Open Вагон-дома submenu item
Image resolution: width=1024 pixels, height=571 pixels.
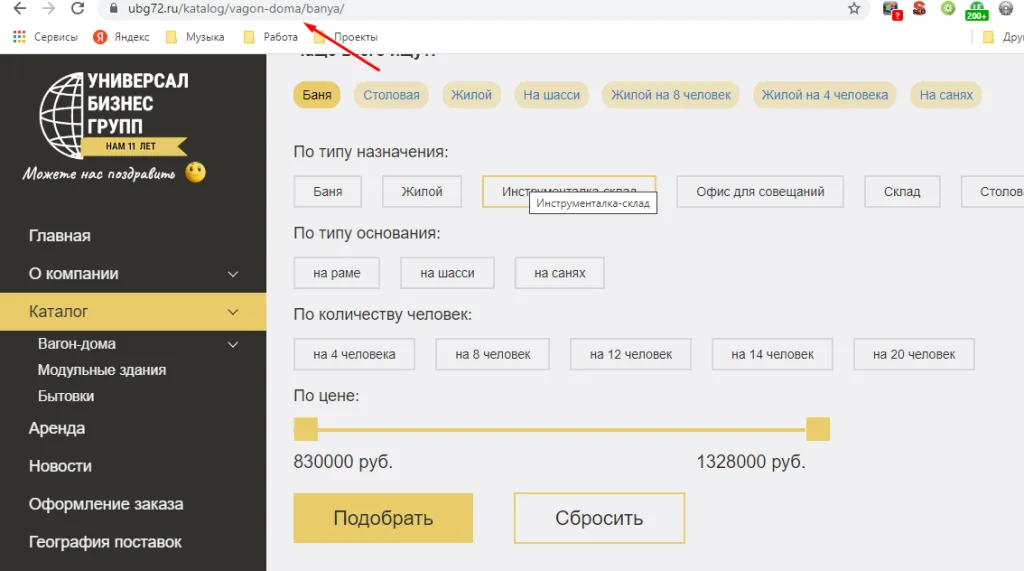pos(76,344)
